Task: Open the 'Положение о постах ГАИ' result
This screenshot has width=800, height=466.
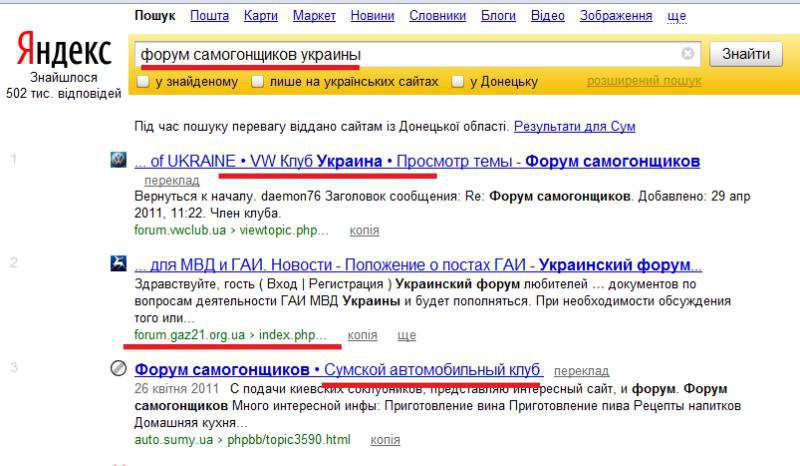Action: coord(418,264)
